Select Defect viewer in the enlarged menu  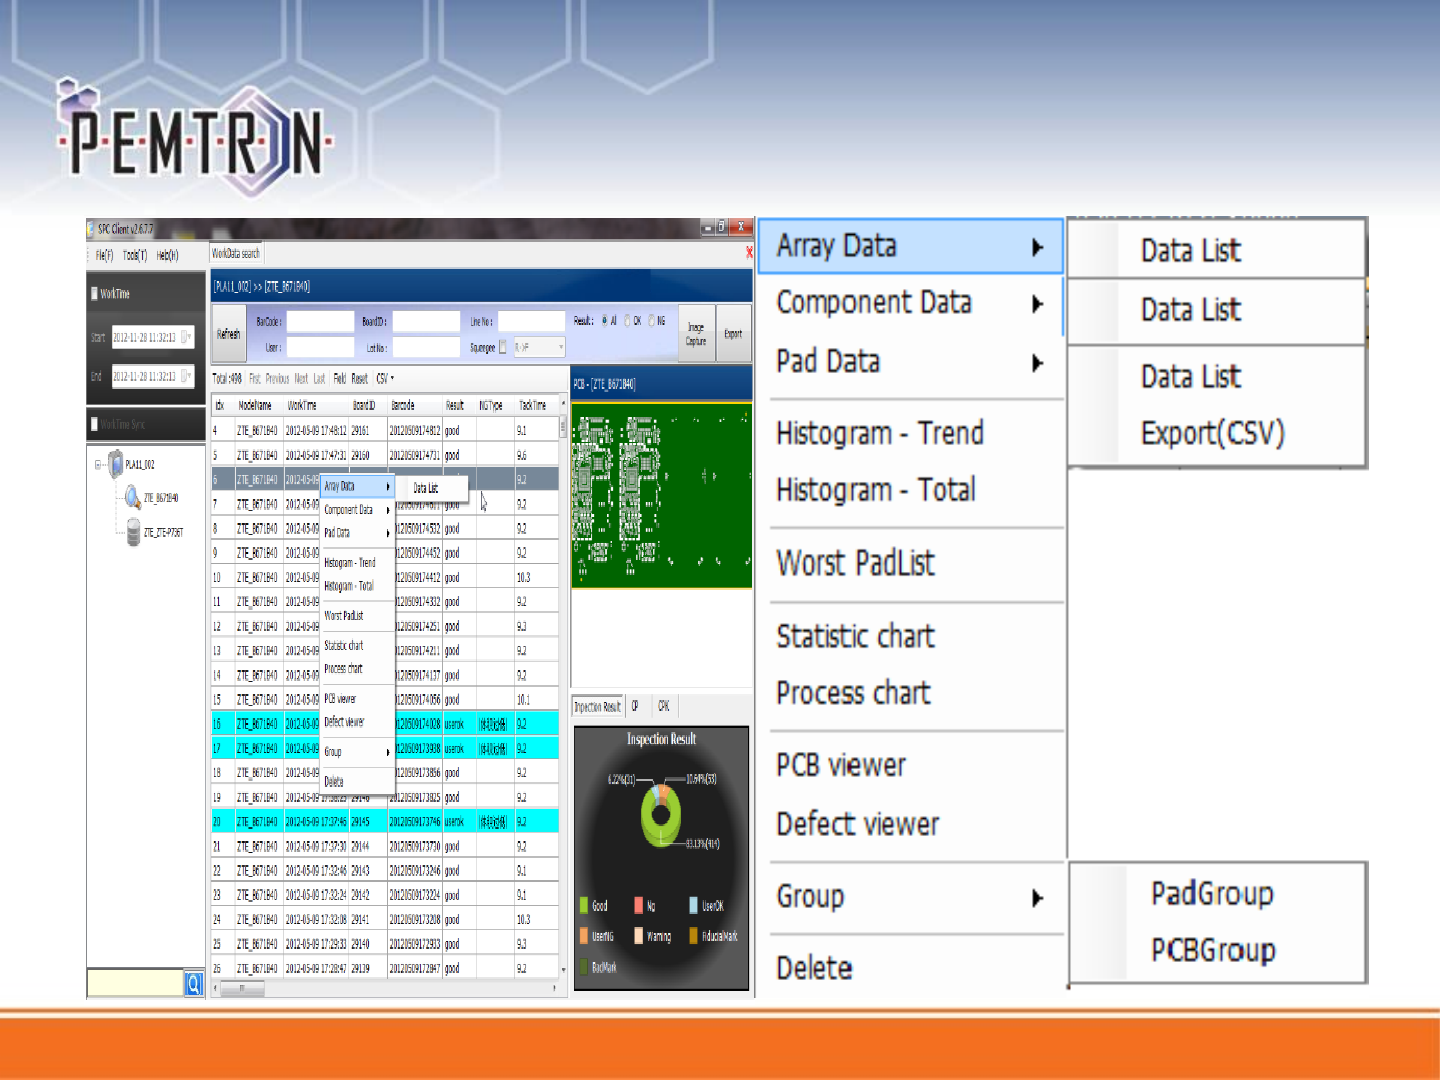[x=858, y=824]
